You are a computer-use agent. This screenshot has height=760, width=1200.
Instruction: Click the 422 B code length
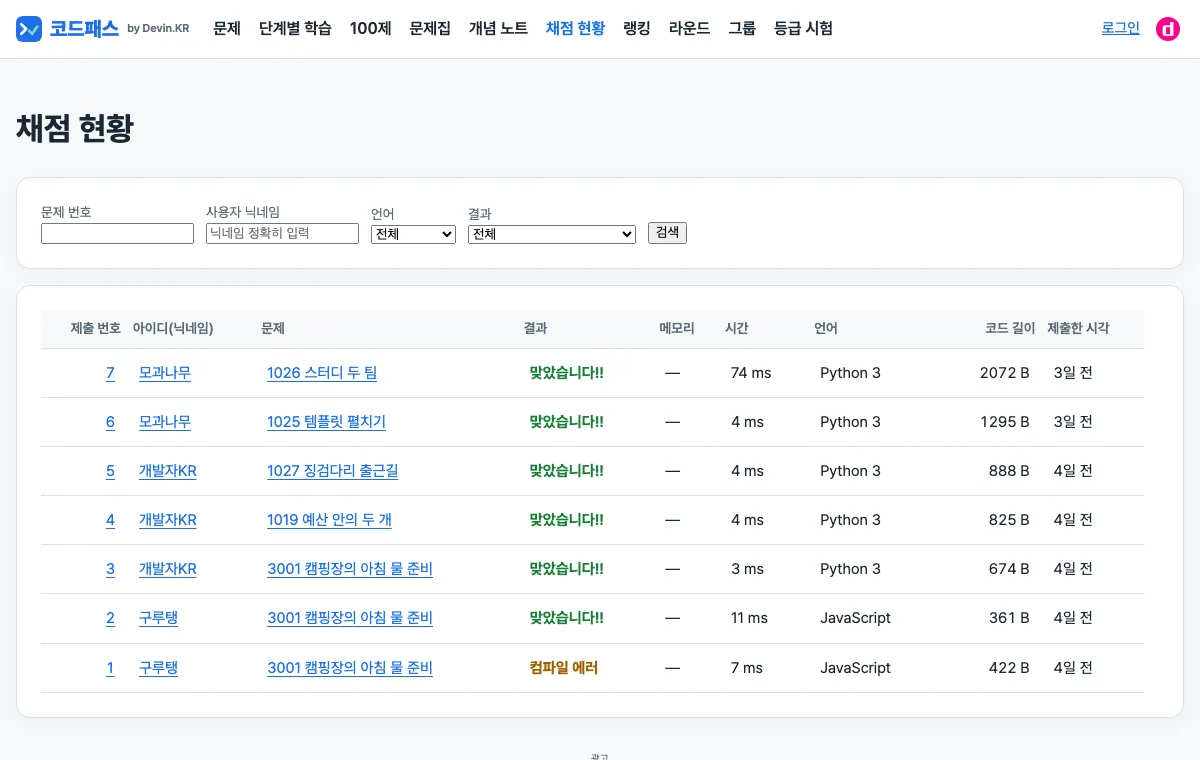1009,668
